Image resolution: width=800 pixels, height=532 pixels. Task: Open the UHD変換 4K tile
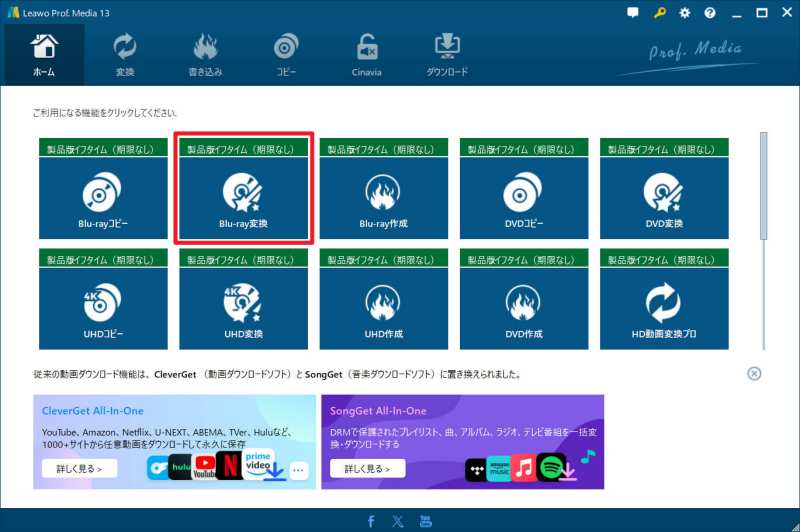click(x=243, y=309)
